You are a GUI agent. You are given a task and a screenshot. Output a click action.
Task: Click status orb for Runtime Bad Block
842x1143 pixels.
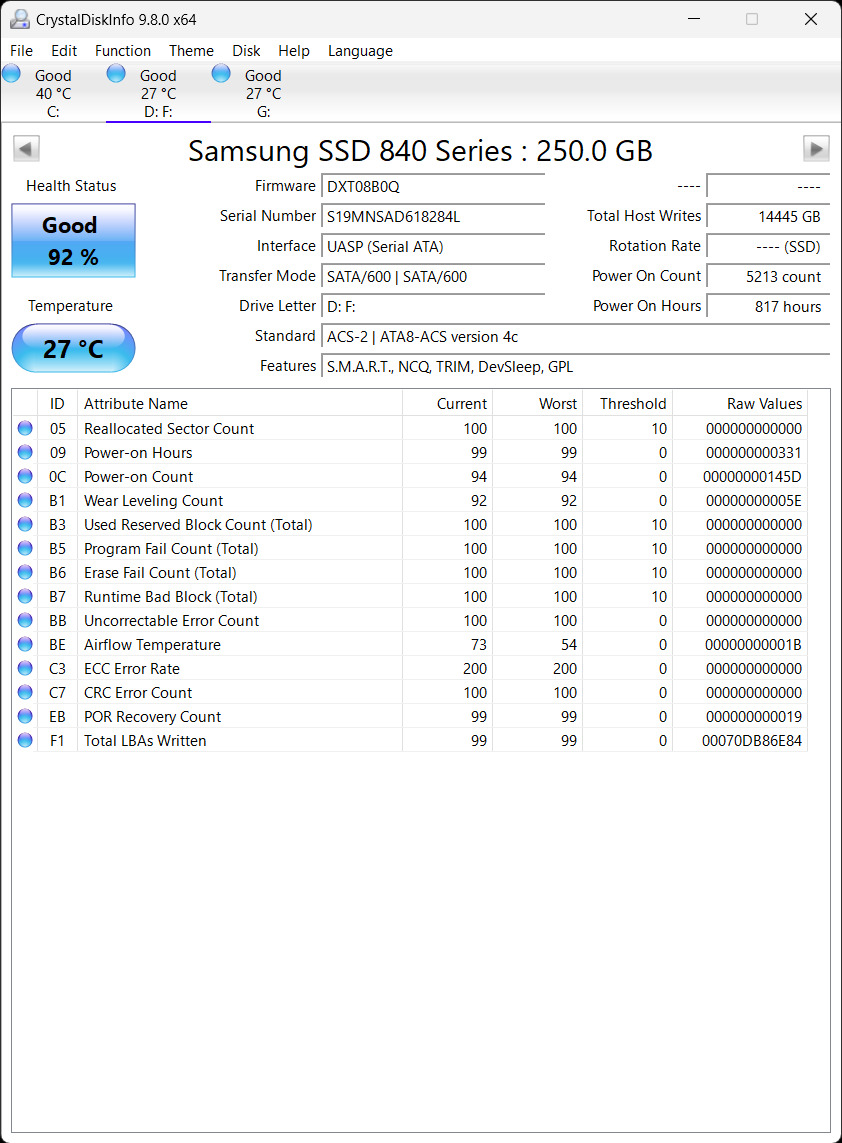click(25, 596)
